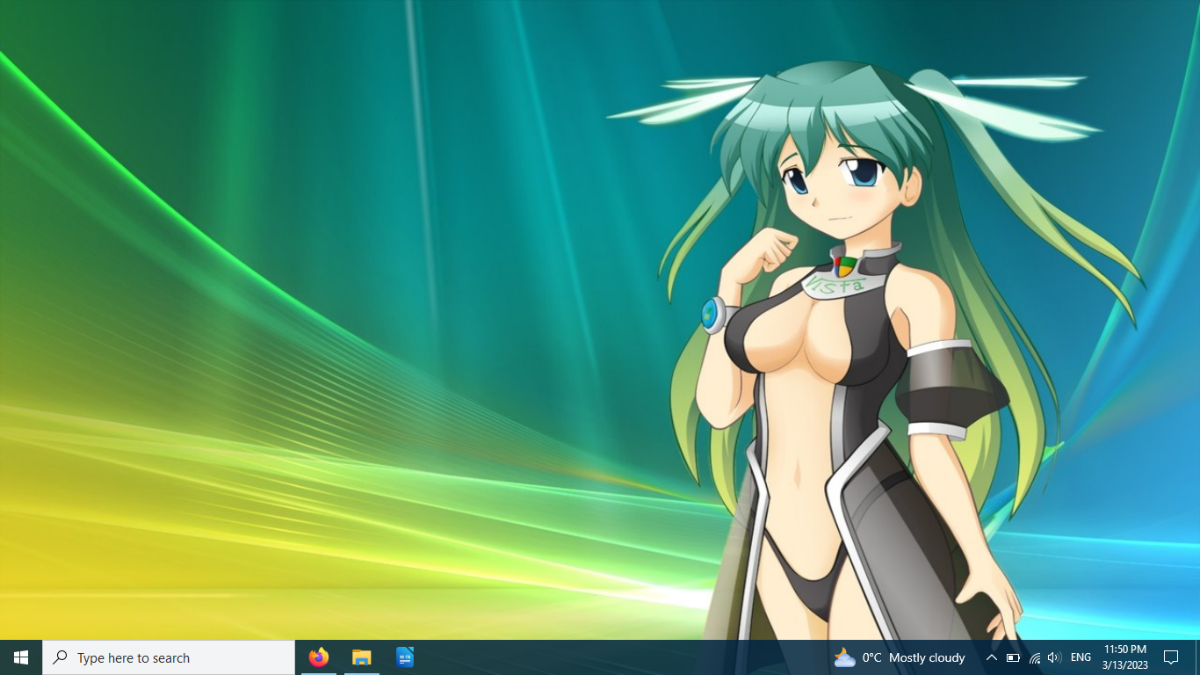Click the battery status tray icon
1200x675 pixels.
point(1013,658)
